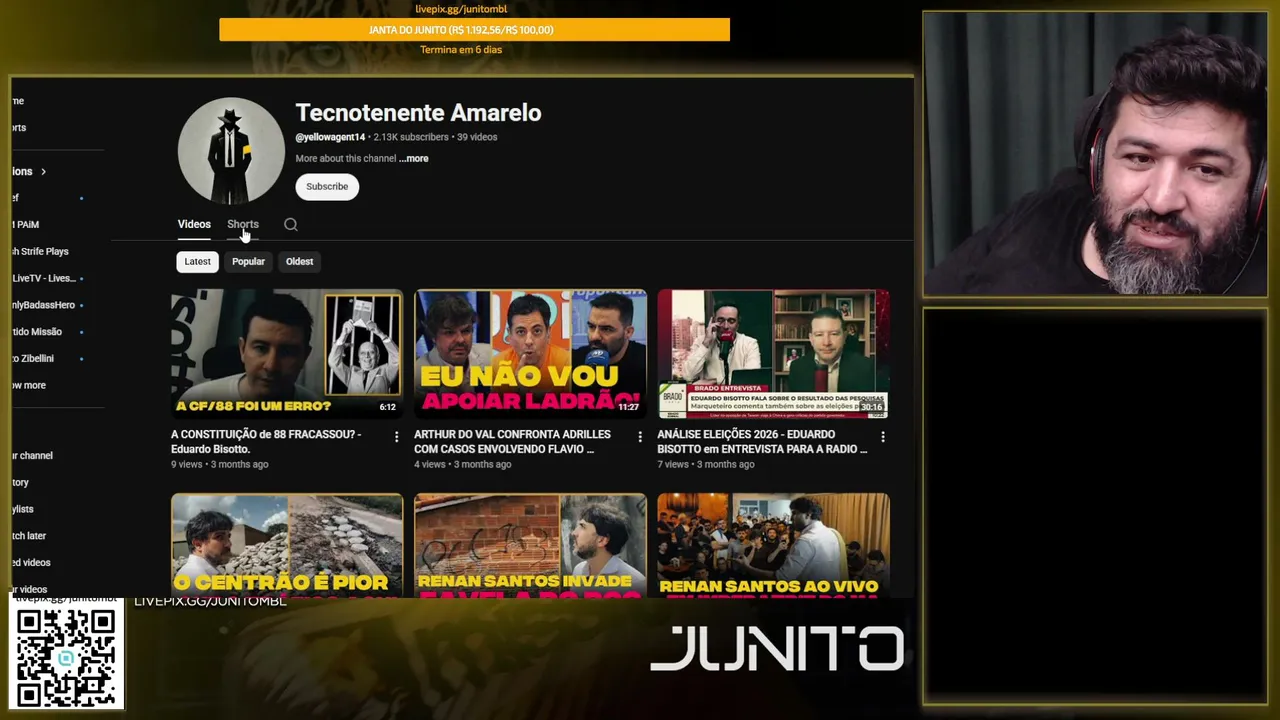Play the RENAN SANTOS AO VIVO thumbnail
Viewport: 1280px width, 720px height.
[773, 546]
